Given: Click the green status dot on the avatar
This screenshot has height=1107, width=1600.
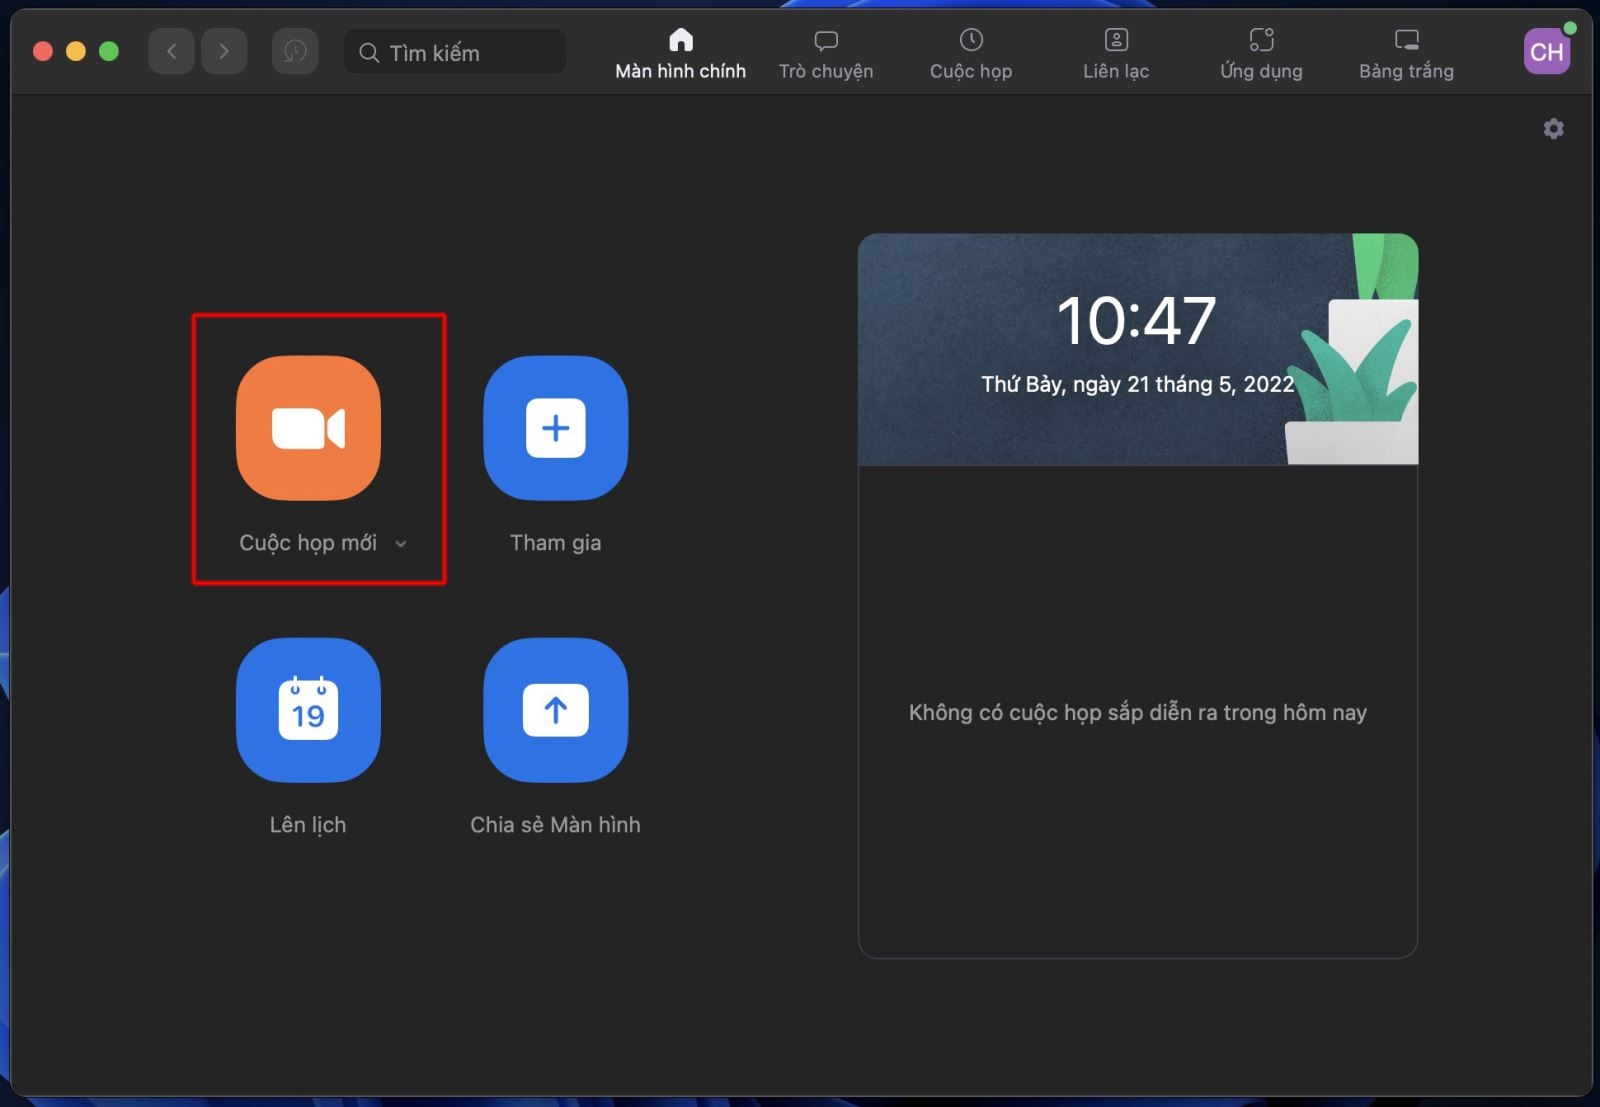Looking at the screenshot, I should tap(1572, 29).
